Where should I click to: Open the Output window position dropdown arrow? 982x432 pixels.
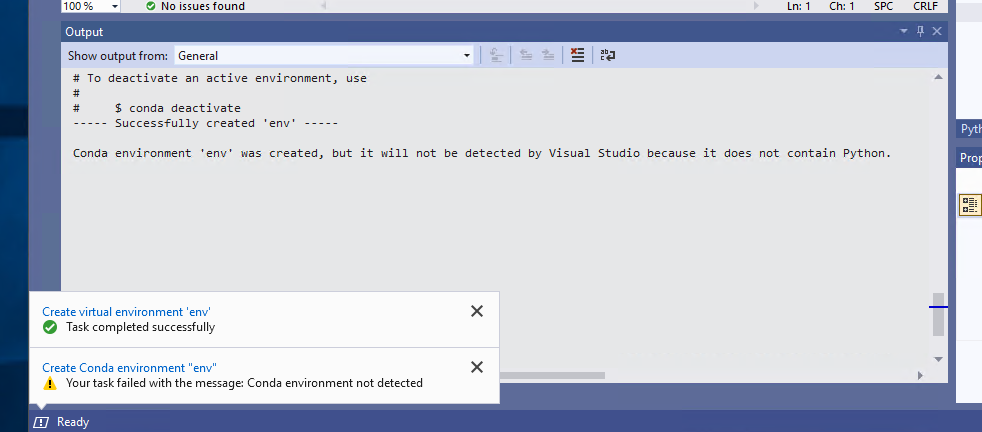coord(904,31)
